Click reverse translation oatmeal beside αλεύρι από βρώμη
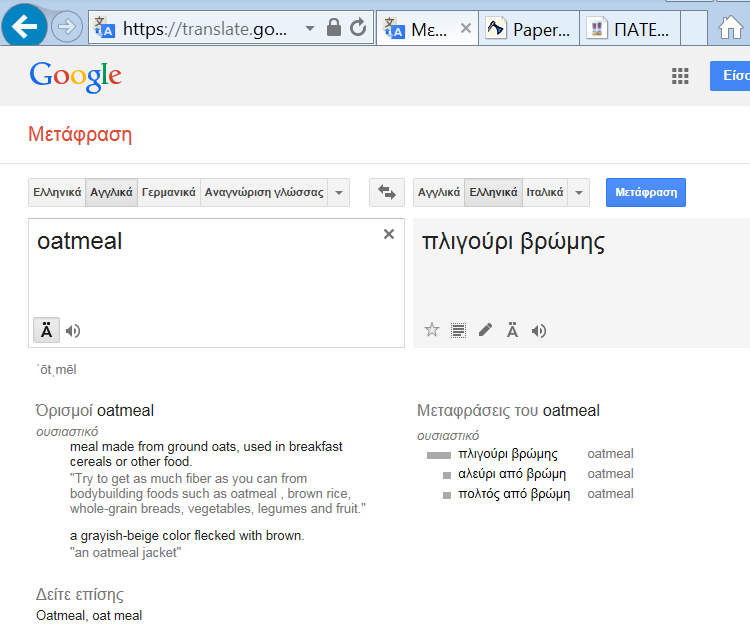Image resolution: width=750 pixels, height=630 pixels. (610, 474)
